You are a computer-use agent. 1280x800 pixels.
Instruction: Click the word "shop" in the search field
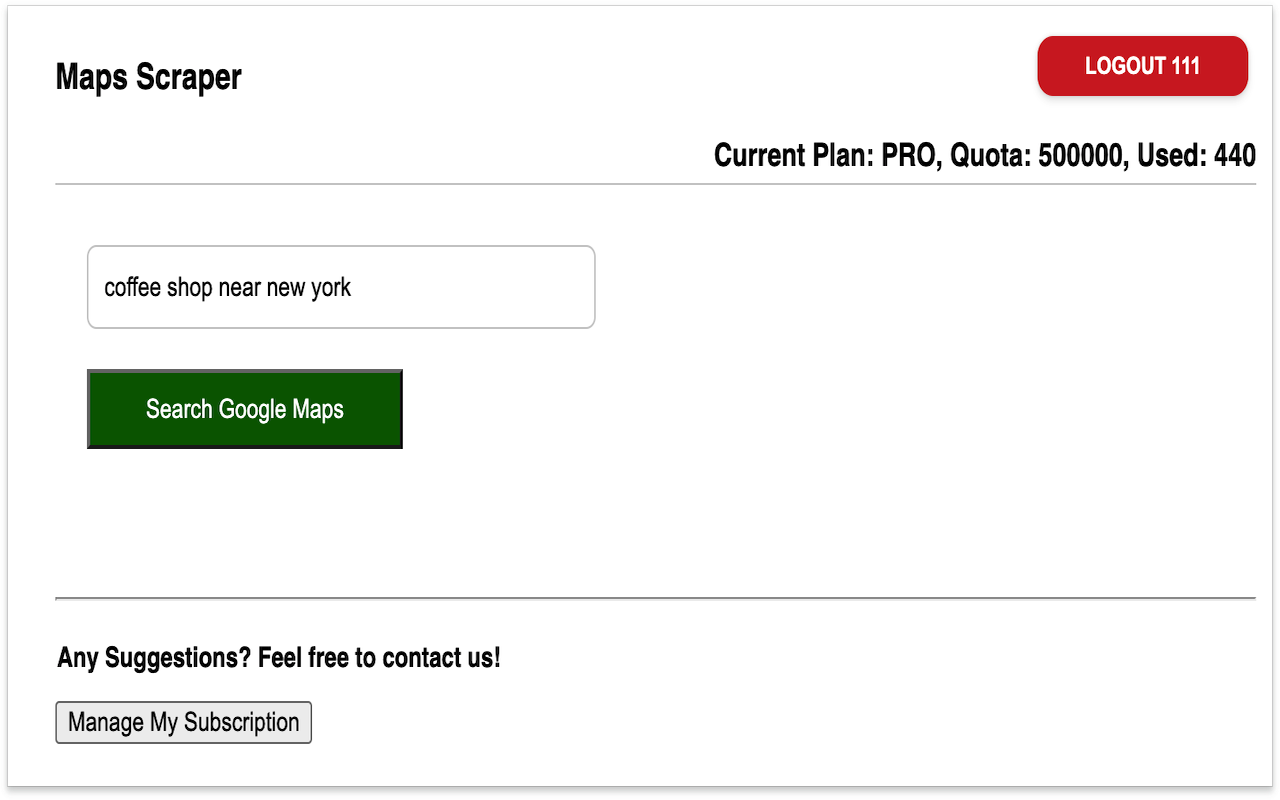tap(189, 288)
